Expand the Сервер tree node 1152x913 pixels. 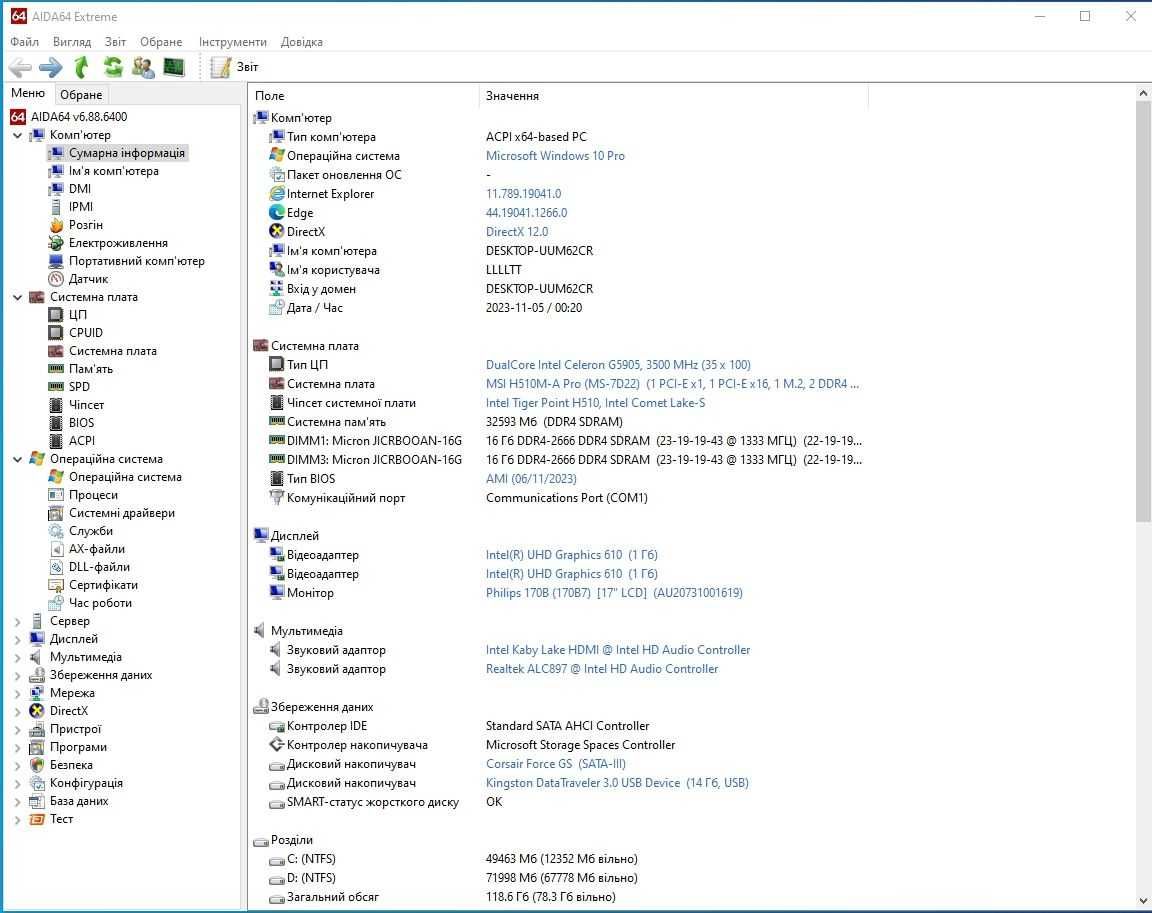click(x=18, y=621)
